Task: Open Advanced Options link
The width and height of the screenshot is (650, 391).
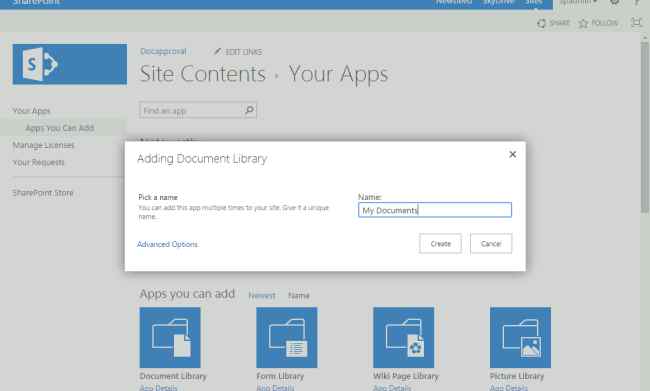Action: point(167,244)
